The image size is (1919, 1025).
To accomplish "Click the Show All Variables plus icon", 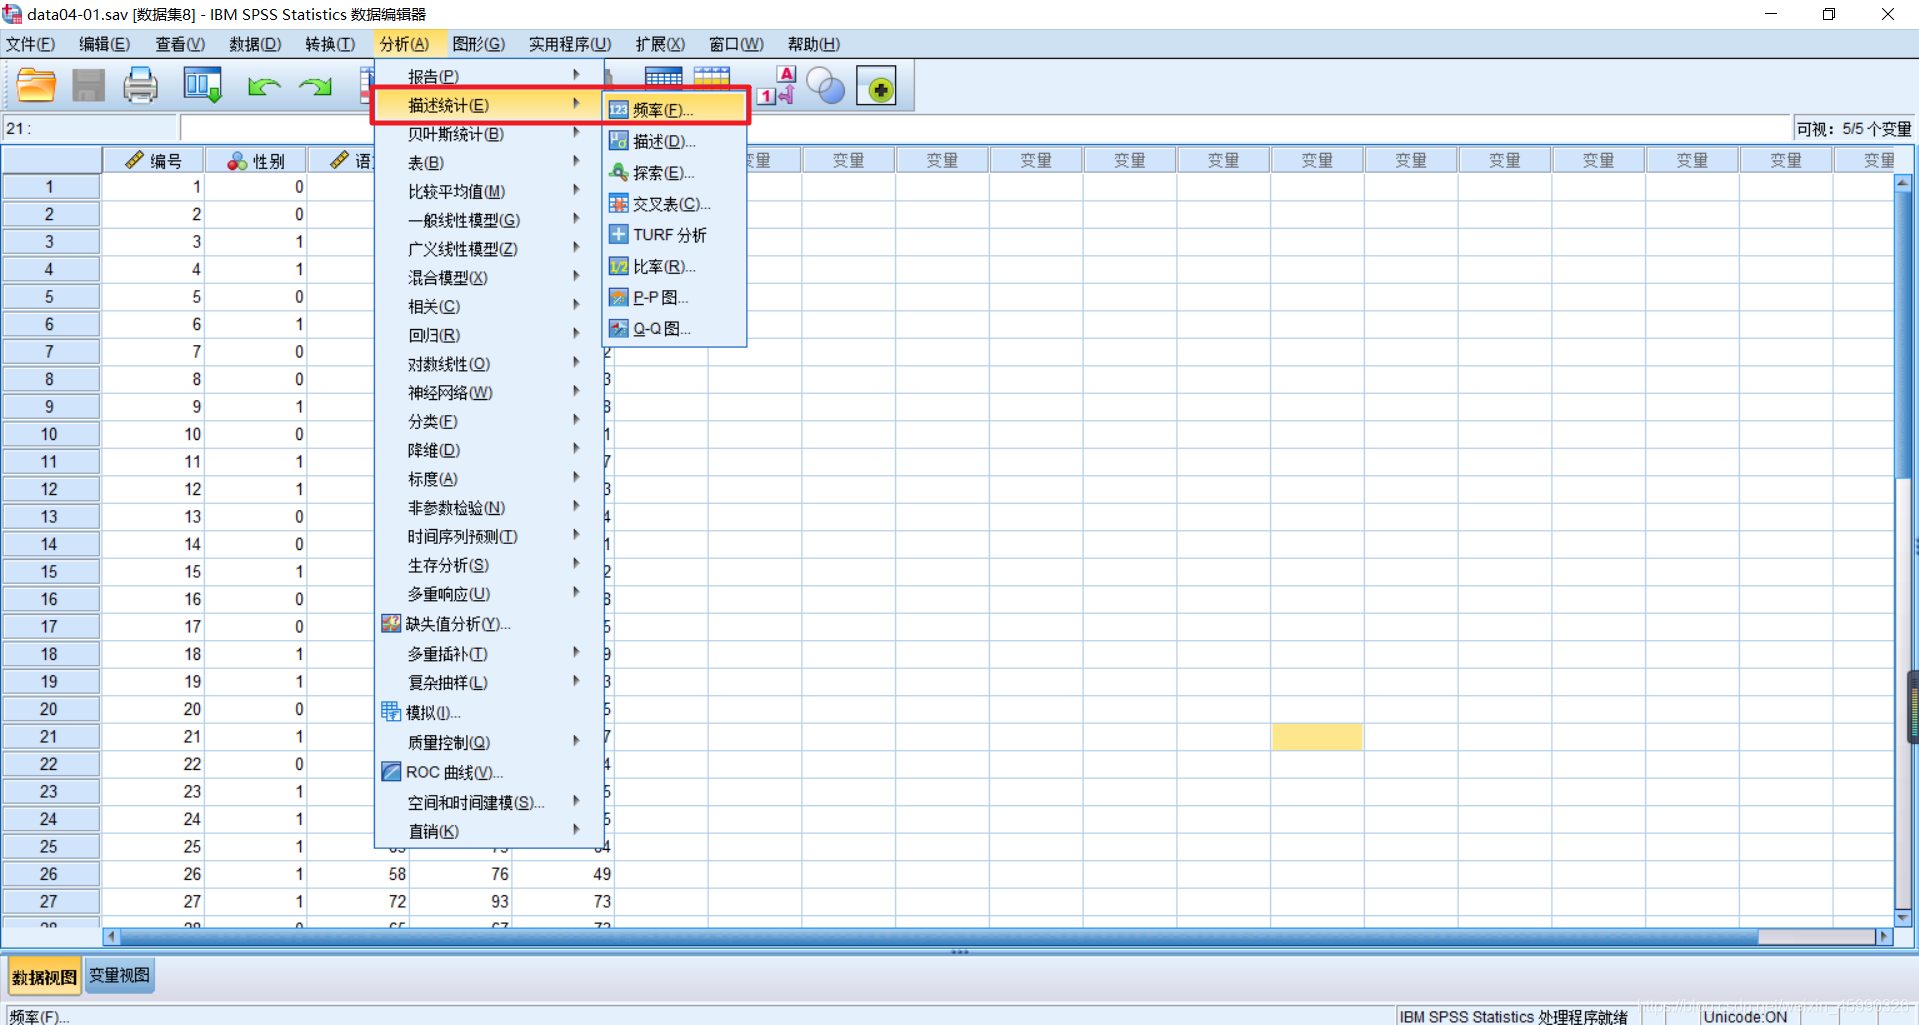I will 877,87.
